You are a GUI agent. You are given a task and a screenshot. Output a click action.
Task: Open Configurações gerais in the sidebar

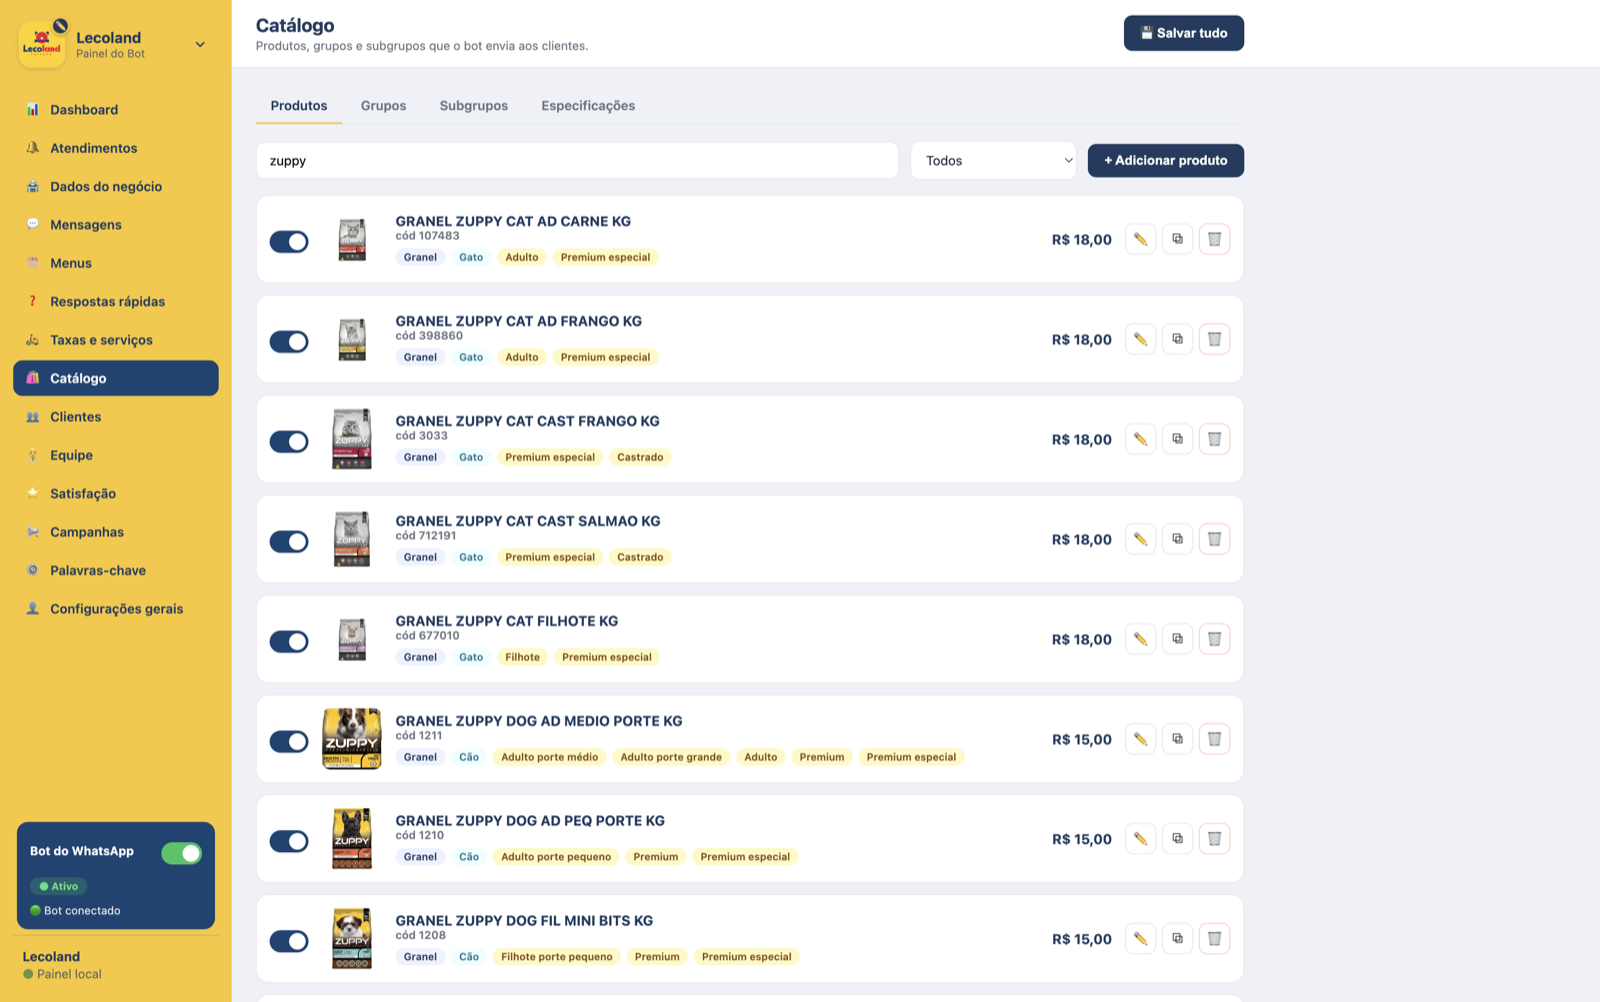pyautogui.click(x=116, y=609)
